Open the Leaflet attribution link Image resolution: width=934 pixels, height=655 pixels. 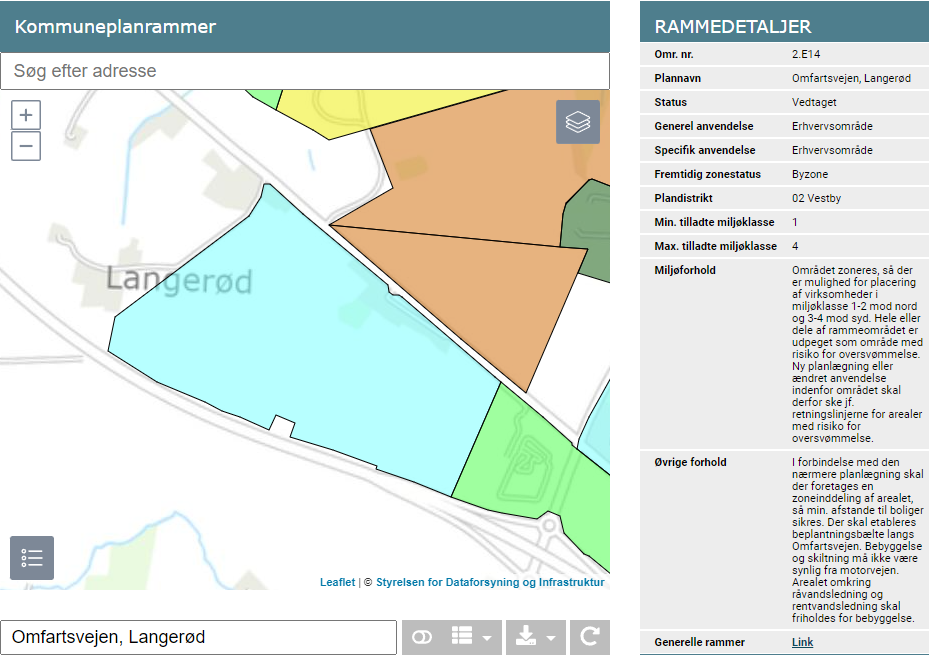337,582
